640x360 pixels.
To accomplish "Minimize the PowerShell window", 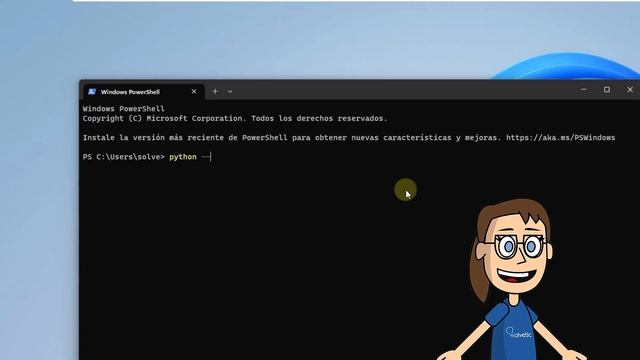I will pos(584,89).
